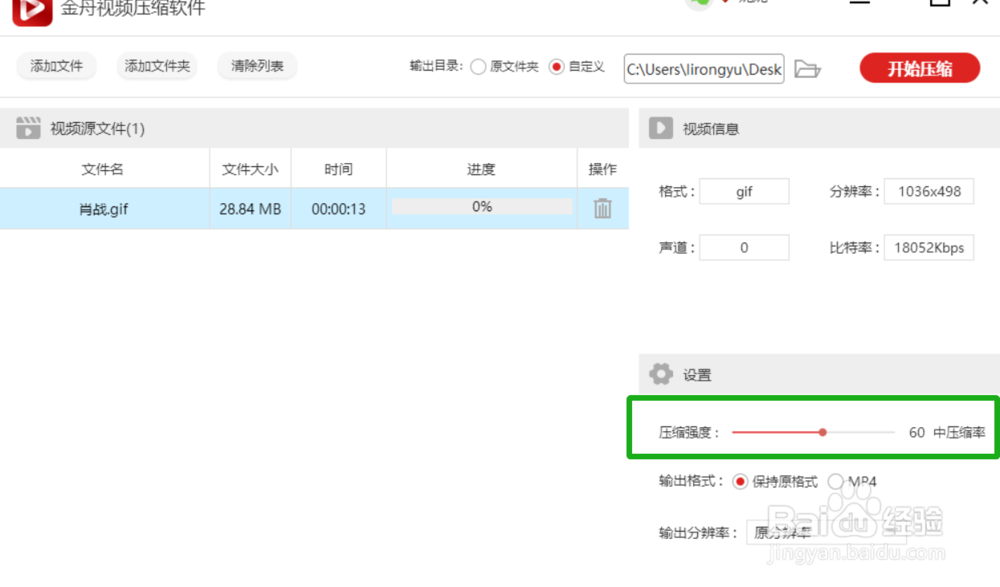
Task: Open the 格式 field showing gif
Action: 744,190
